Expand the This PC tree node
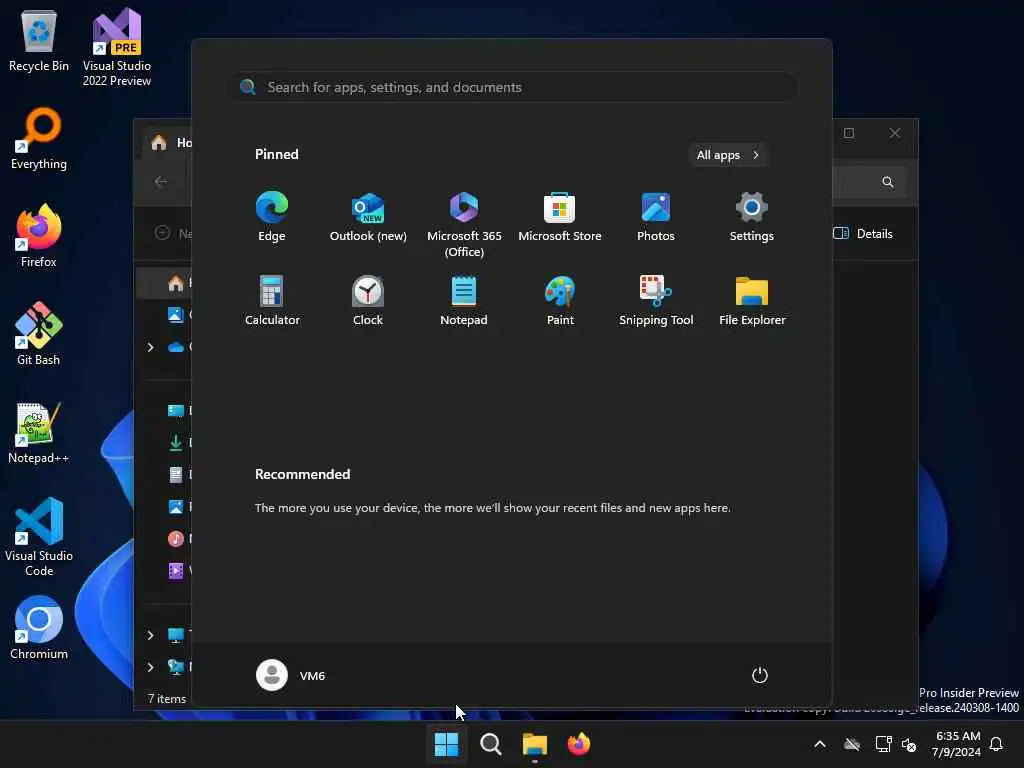The image size is (1024, 768). point(150,635)
